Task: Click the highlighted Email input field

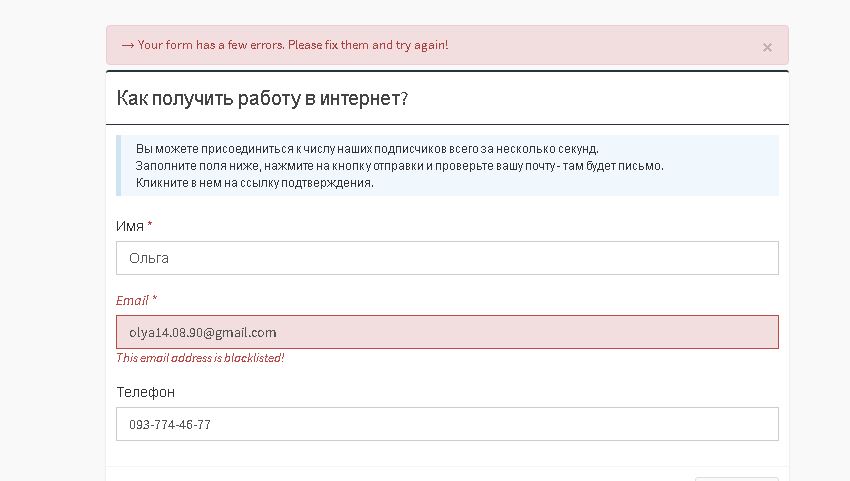Action: pos(447,332)
